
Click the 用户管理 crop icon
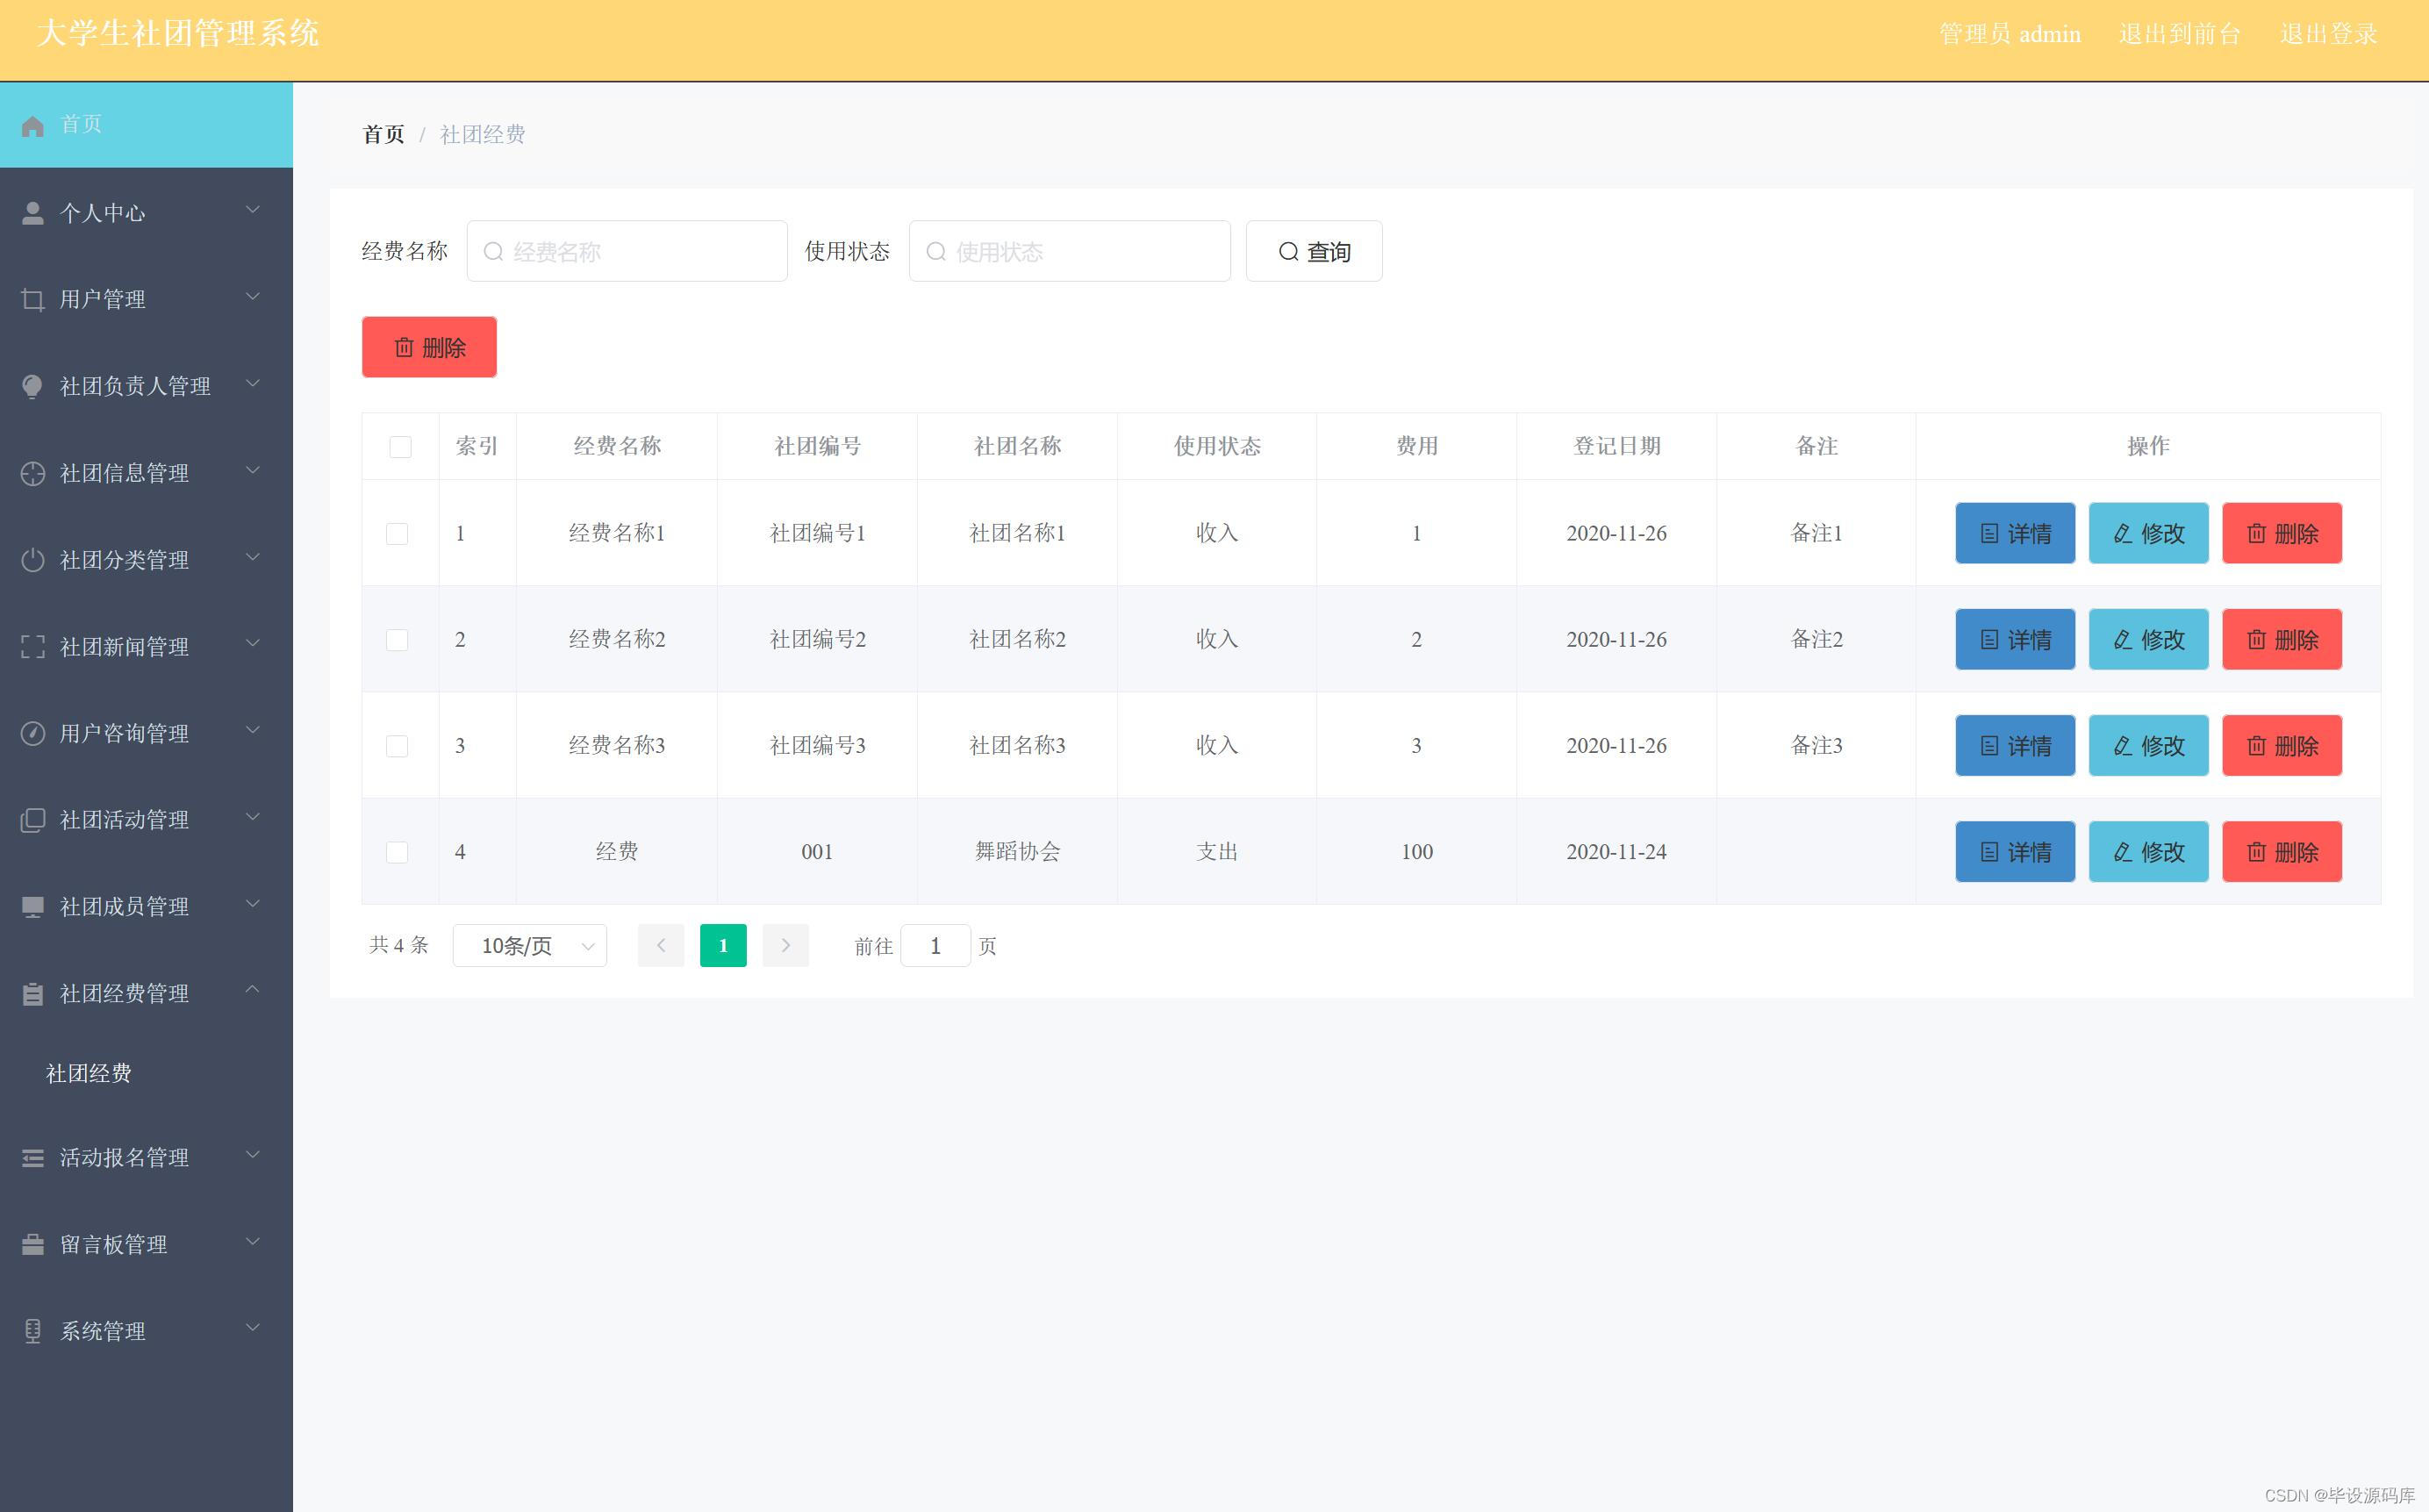(33, 300)
